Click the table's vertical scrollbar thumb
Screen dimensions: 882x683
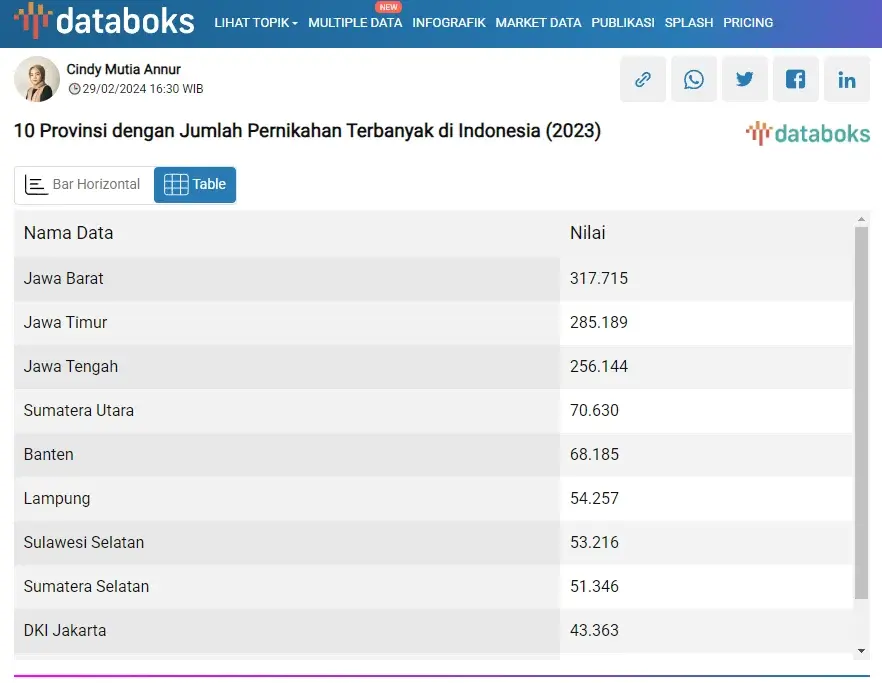[861, 410]
